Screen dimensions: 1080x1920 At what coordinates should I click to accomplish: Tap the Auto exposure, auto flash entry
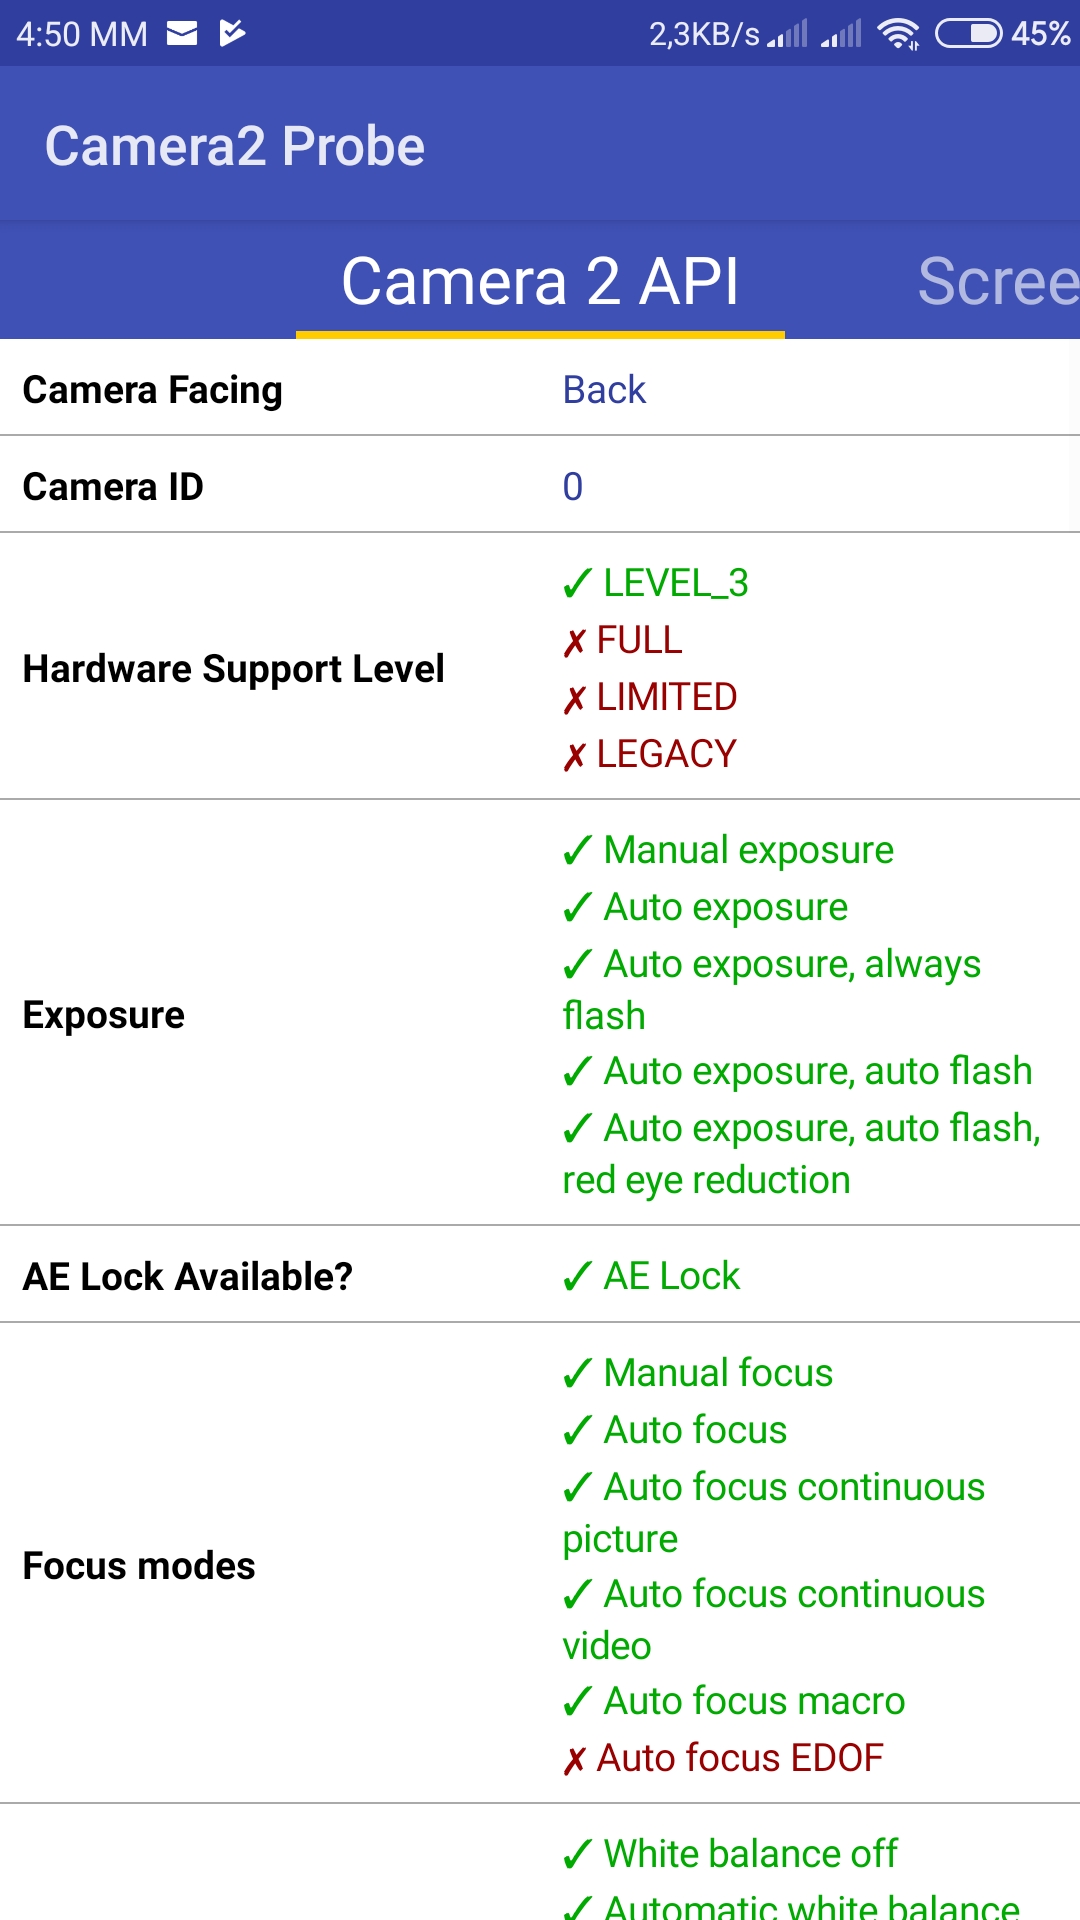817,1071
